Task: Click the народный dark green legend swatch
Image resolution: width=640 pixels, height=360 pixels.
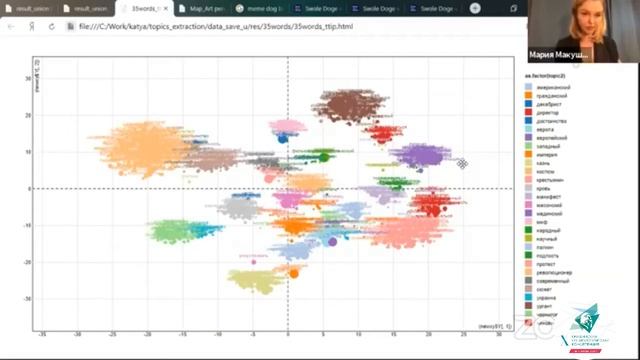Action: click(528, 230)
